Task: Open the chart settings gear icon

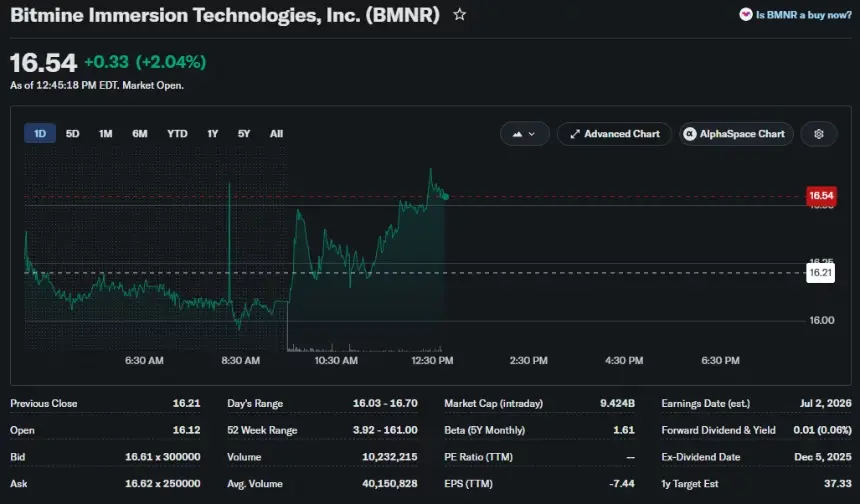Action: tap(819, 134)
